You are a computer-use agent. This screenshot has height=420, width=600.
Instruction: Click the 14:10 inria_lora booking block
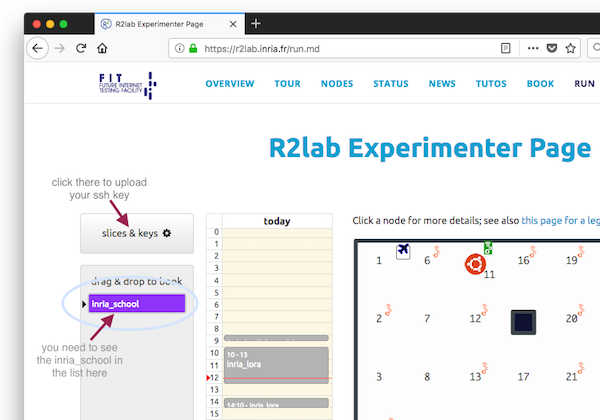[276, 403]
